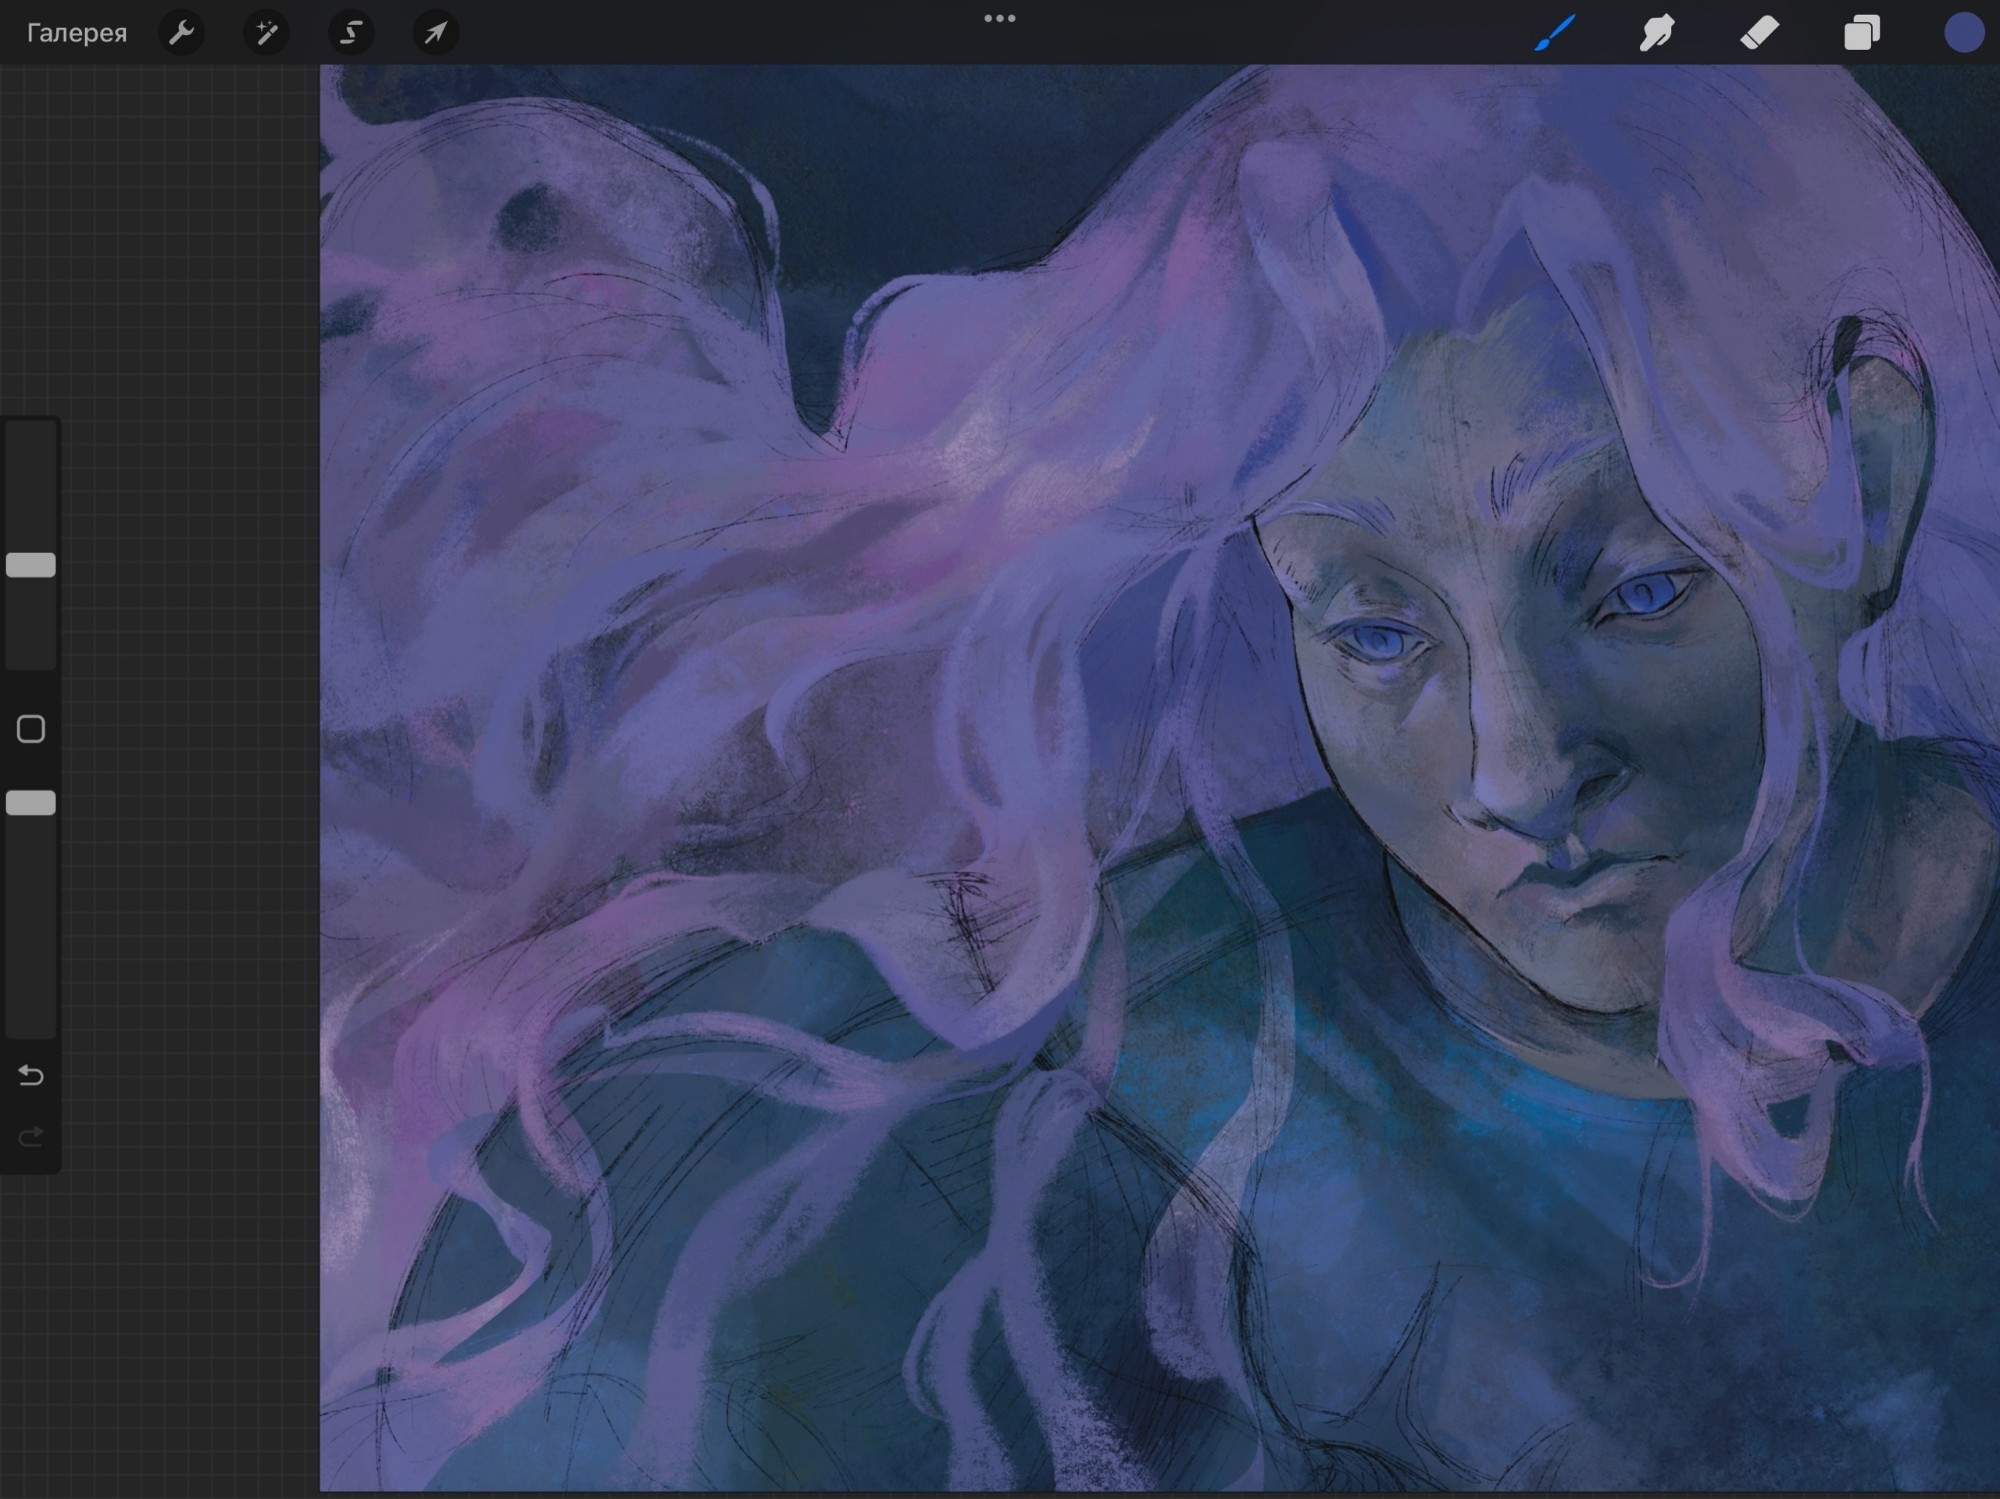Undo the last stroke
2000x1499 pixels.
[31, 1075]
